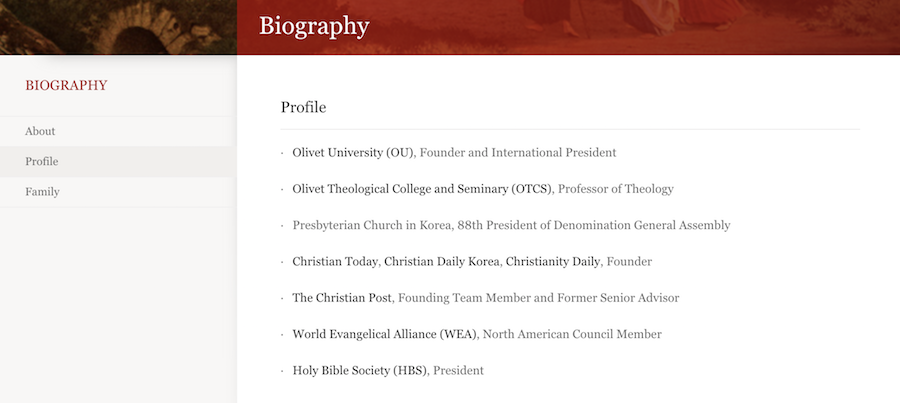
Task: Go to the Family sidebar page
Action: coord(42,191)
